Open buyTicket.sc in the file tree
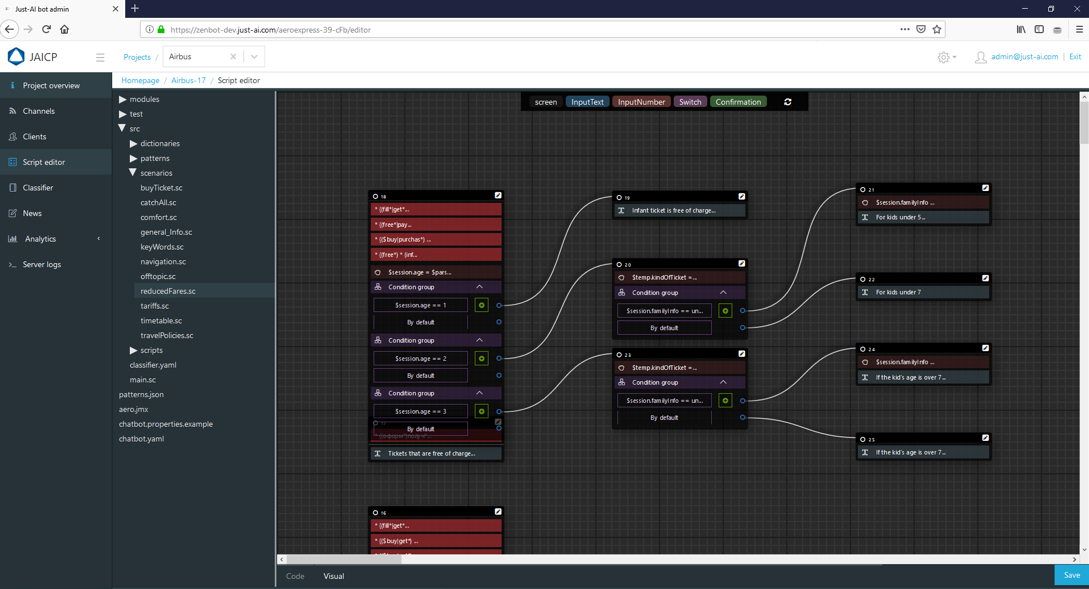1089x589 pixels. (161, 188)
